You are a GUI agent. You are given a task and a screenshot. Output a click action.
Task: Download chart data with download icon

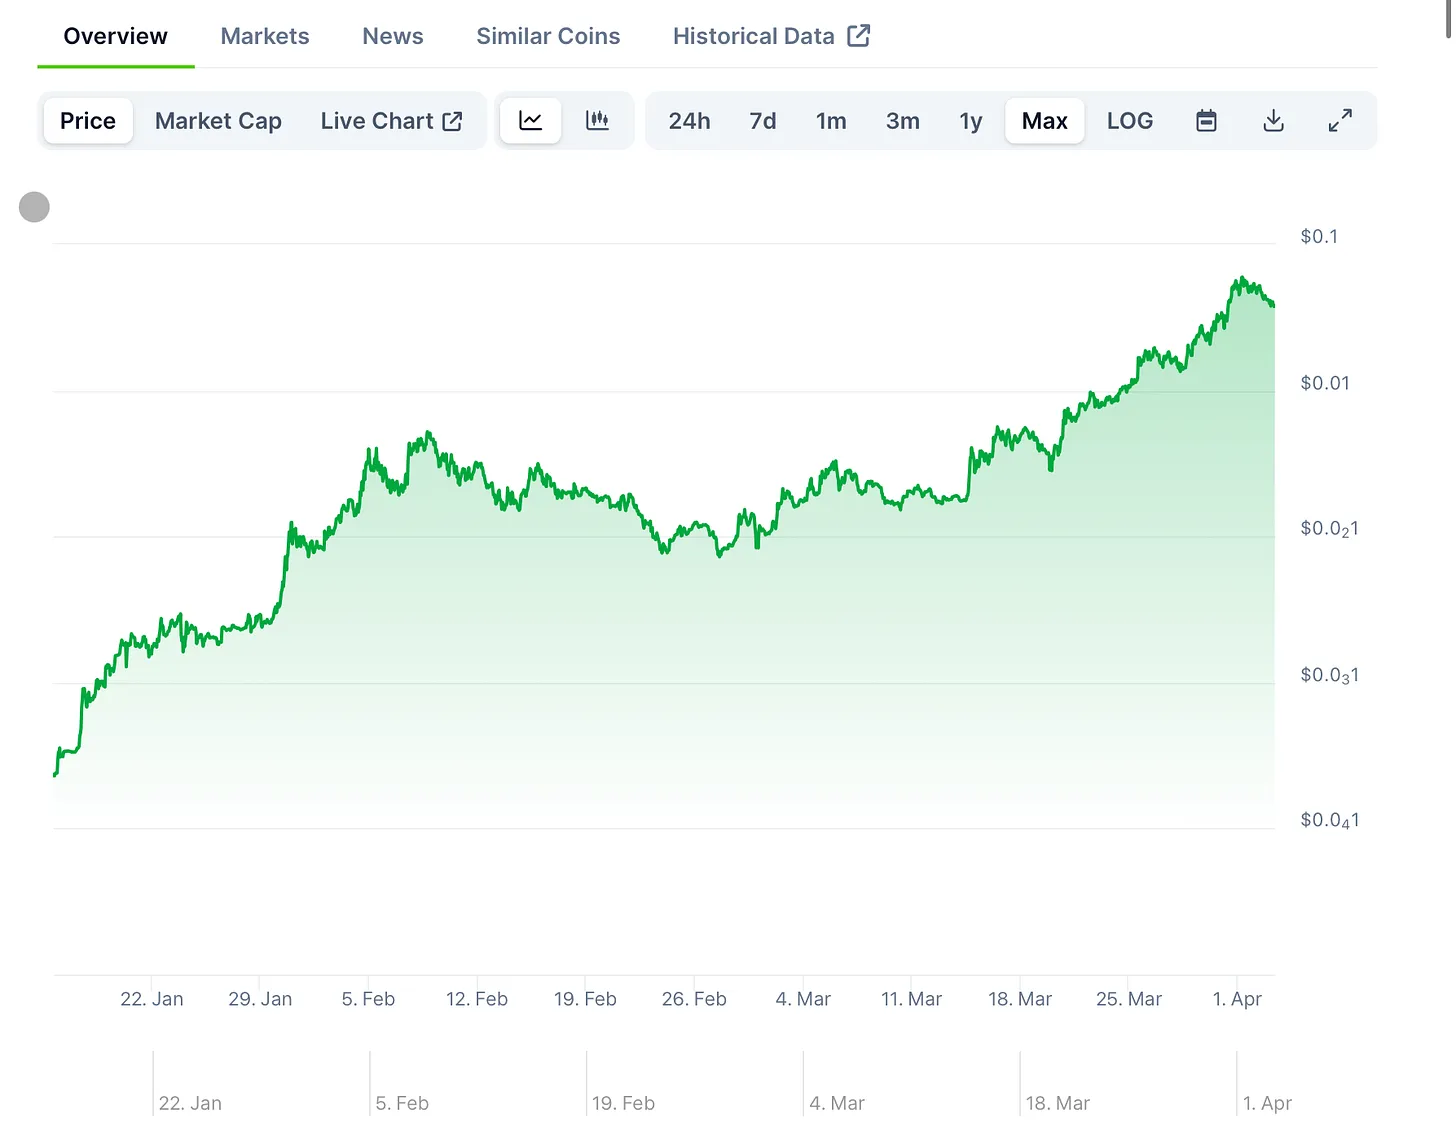(x=1273, y=121)
